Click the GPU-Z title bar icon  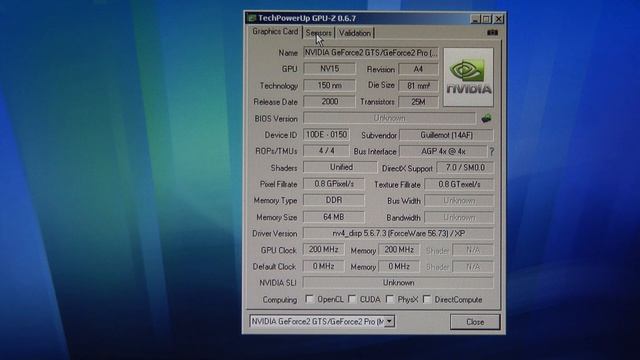tap(251, 18)
